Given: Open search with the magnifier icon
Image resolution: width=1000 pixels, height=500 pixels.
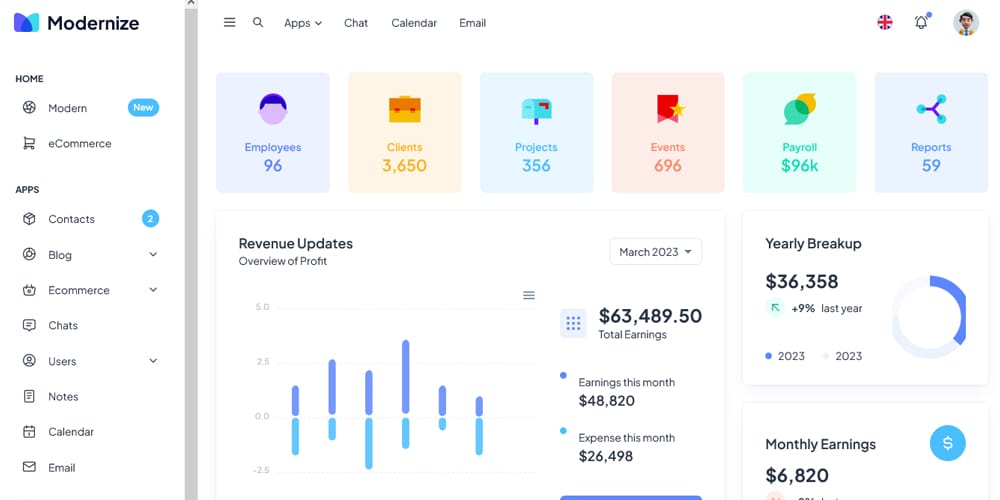Looking at the screenshot, I should (258, 22).
